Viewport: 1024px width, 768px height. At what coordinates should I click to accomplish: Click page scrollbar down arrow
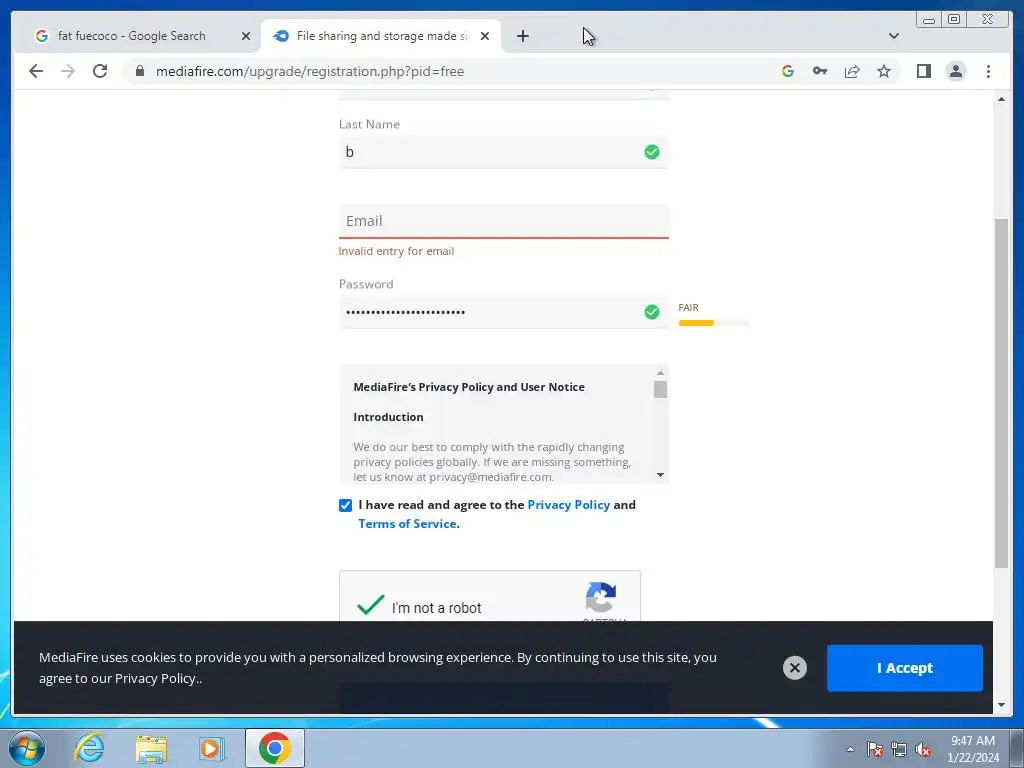point(1001,705)
